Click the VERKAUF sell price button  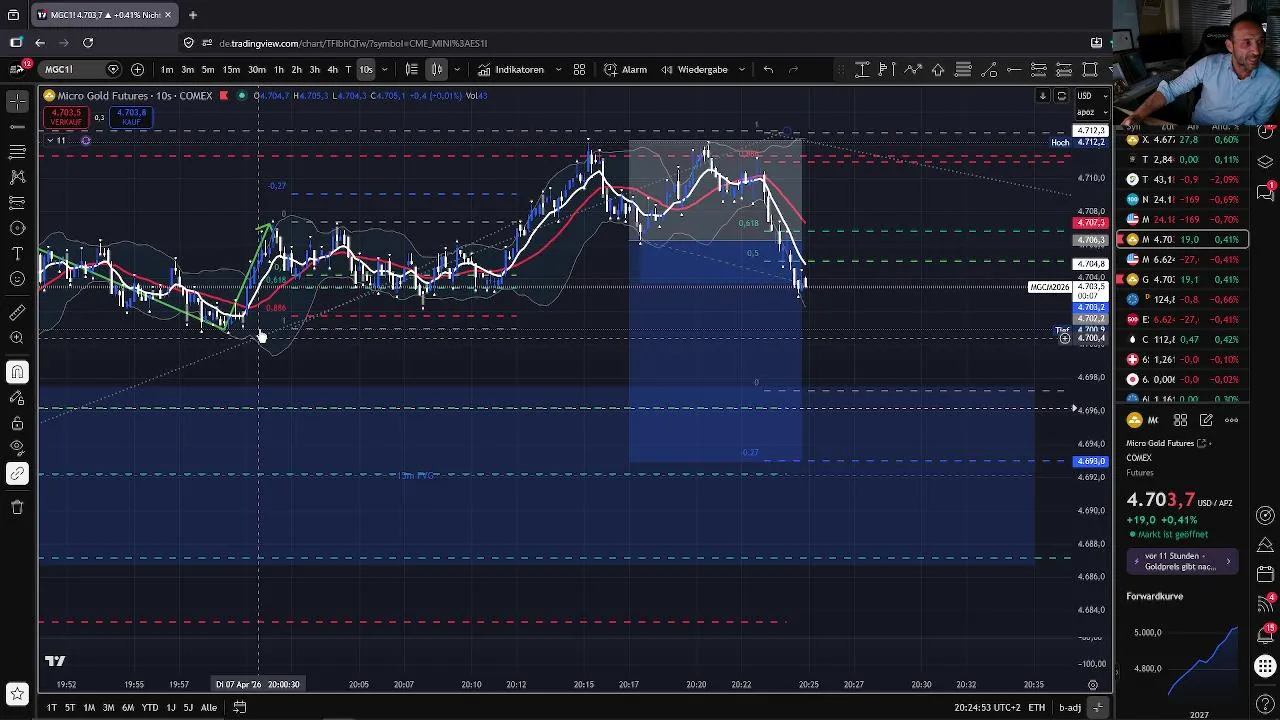66,117
